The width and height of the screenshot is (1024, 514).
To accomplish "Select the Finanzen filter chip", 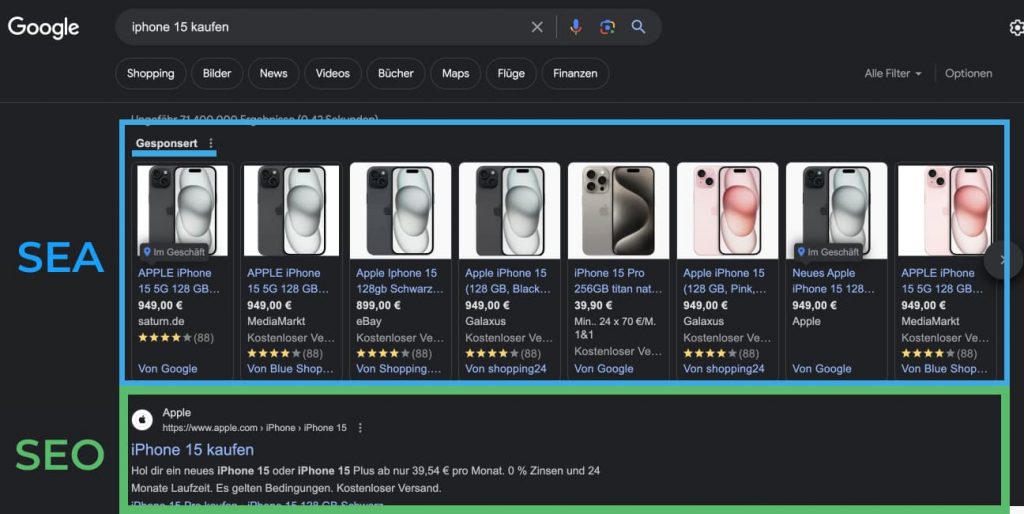I will [575, 73].
